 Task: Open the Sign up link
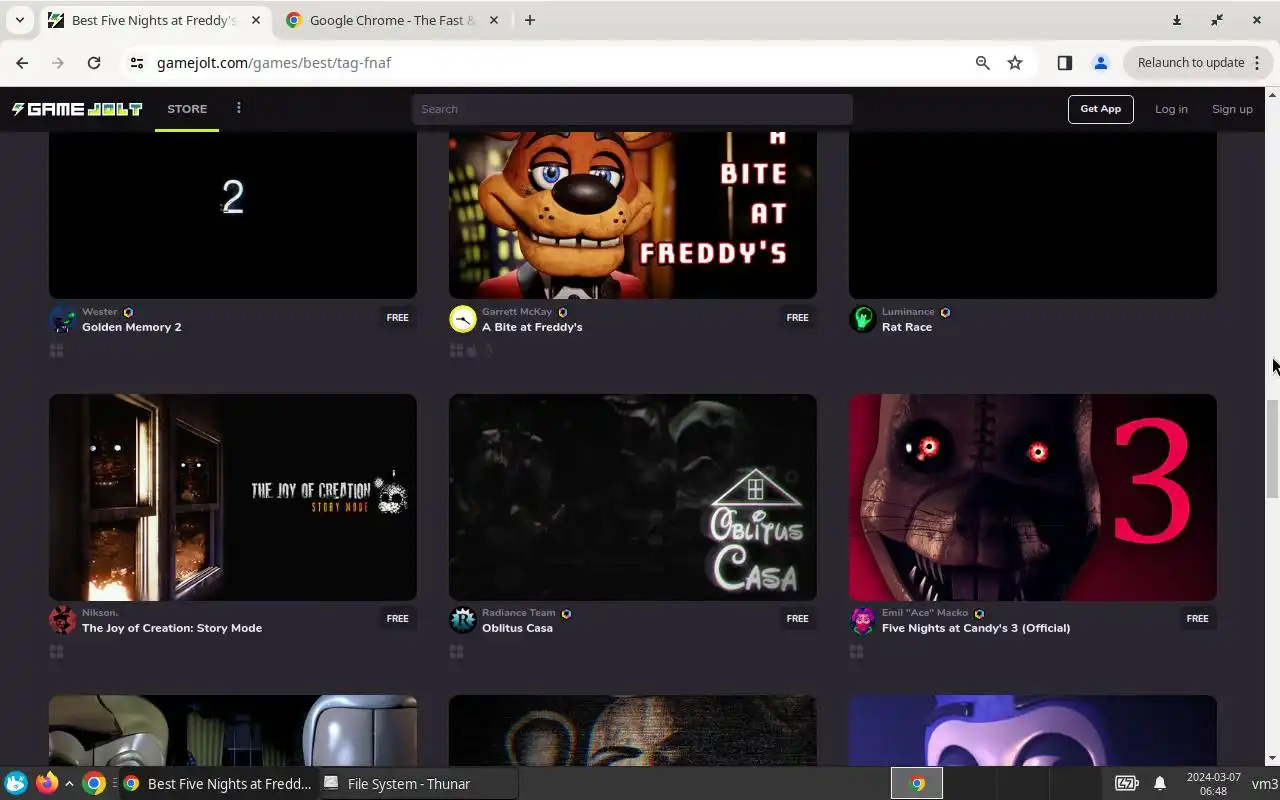(1232, 109)
